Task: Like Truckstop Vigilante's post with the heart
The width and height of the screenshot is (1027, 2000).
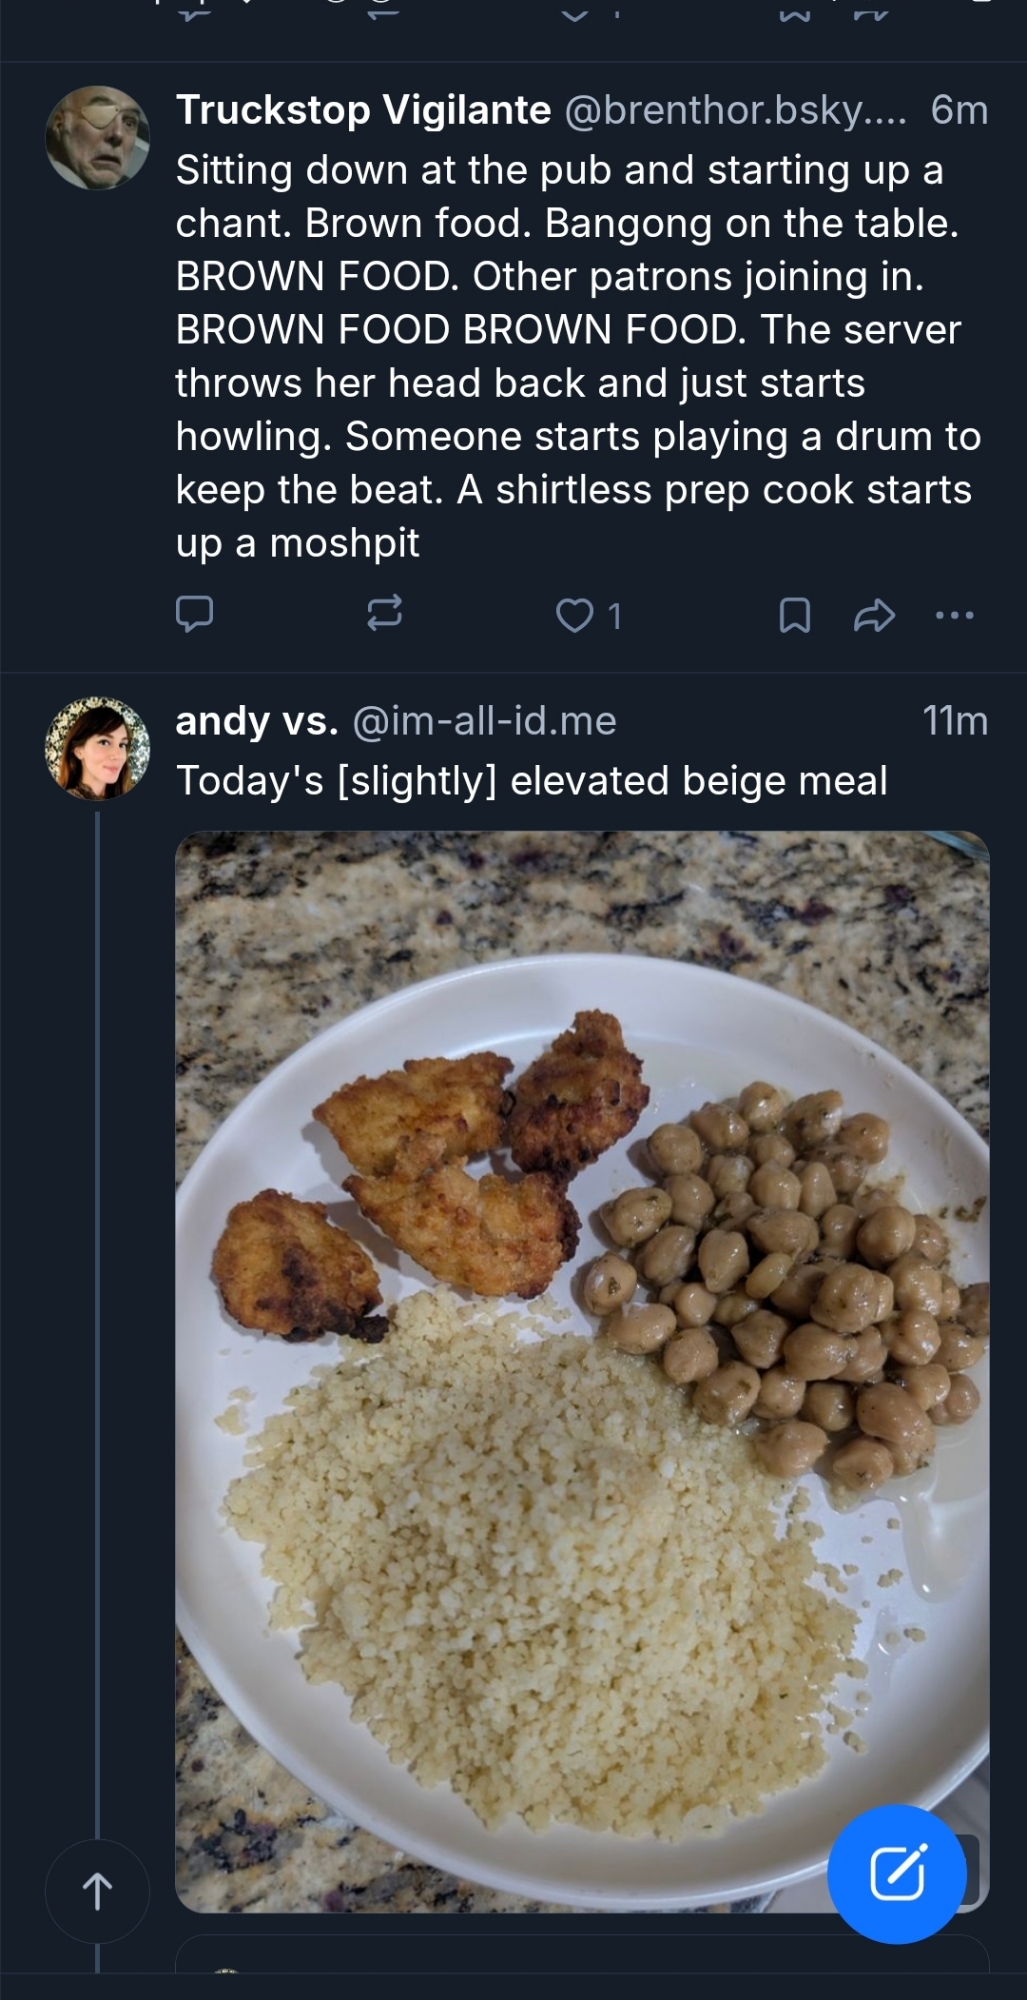Action: point(575,615)
